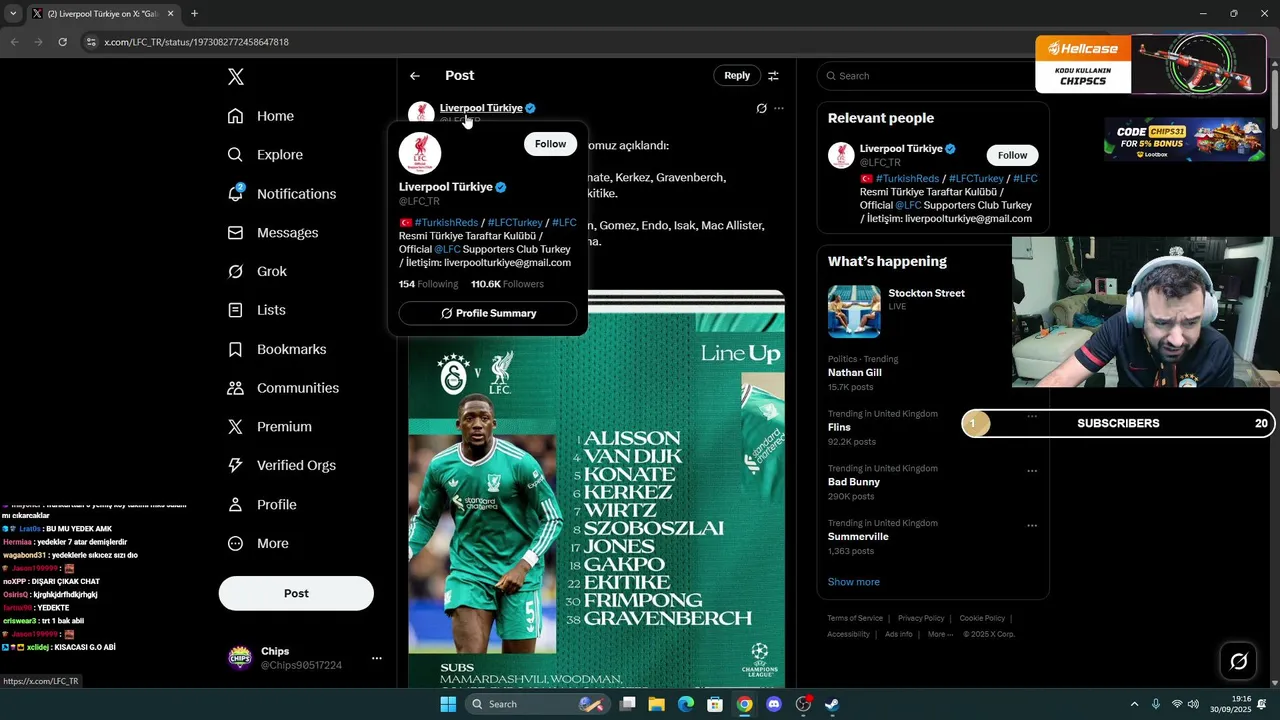Viewport: 1280px width, 720px height.
Task: Open the Privacy Policy link
Action: pos(921,618)
